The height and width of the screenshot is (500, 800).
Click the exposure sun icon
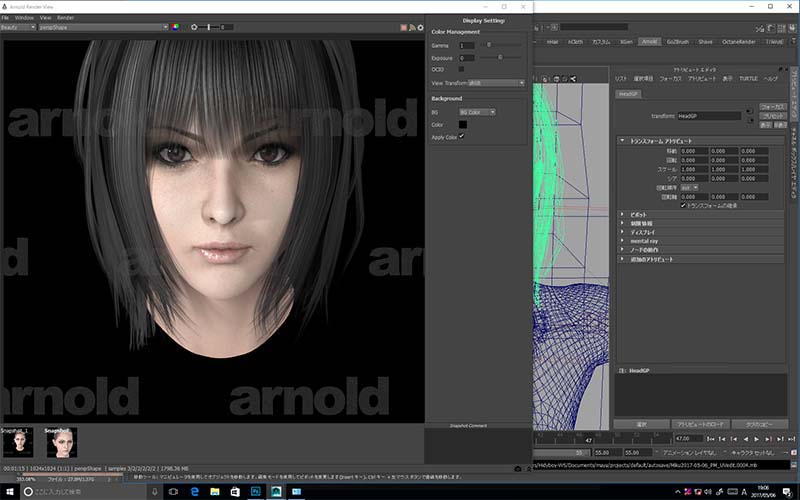coord(194,27)
